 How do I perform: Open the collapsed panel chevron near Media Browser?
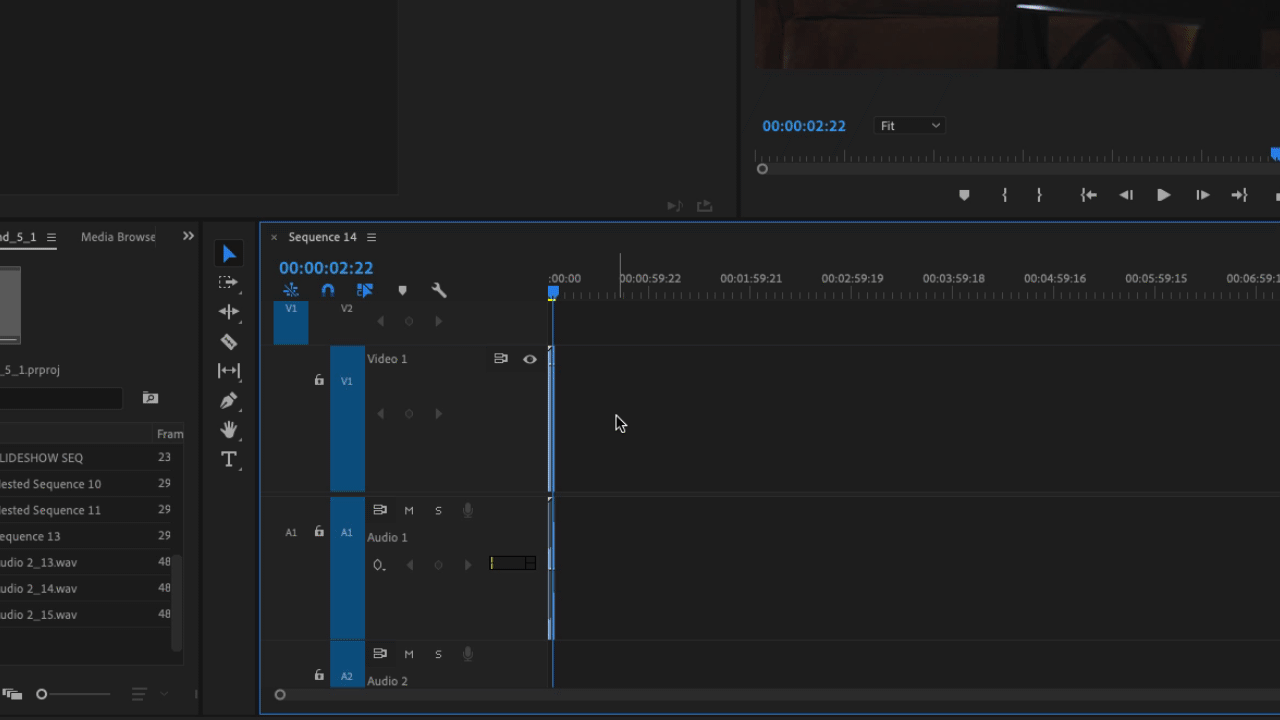(x=187, y=236)
